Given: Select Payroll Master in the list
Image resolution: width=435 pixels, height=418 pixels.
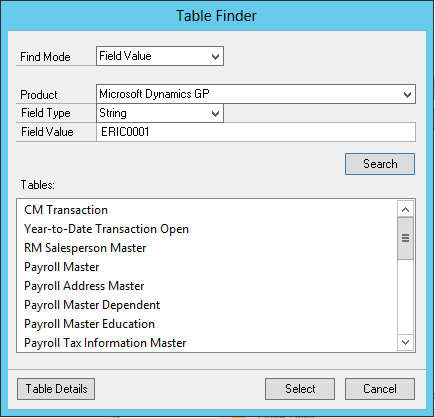Looking at the screenshot, I should pyautogui.click(x=62, y=267).
